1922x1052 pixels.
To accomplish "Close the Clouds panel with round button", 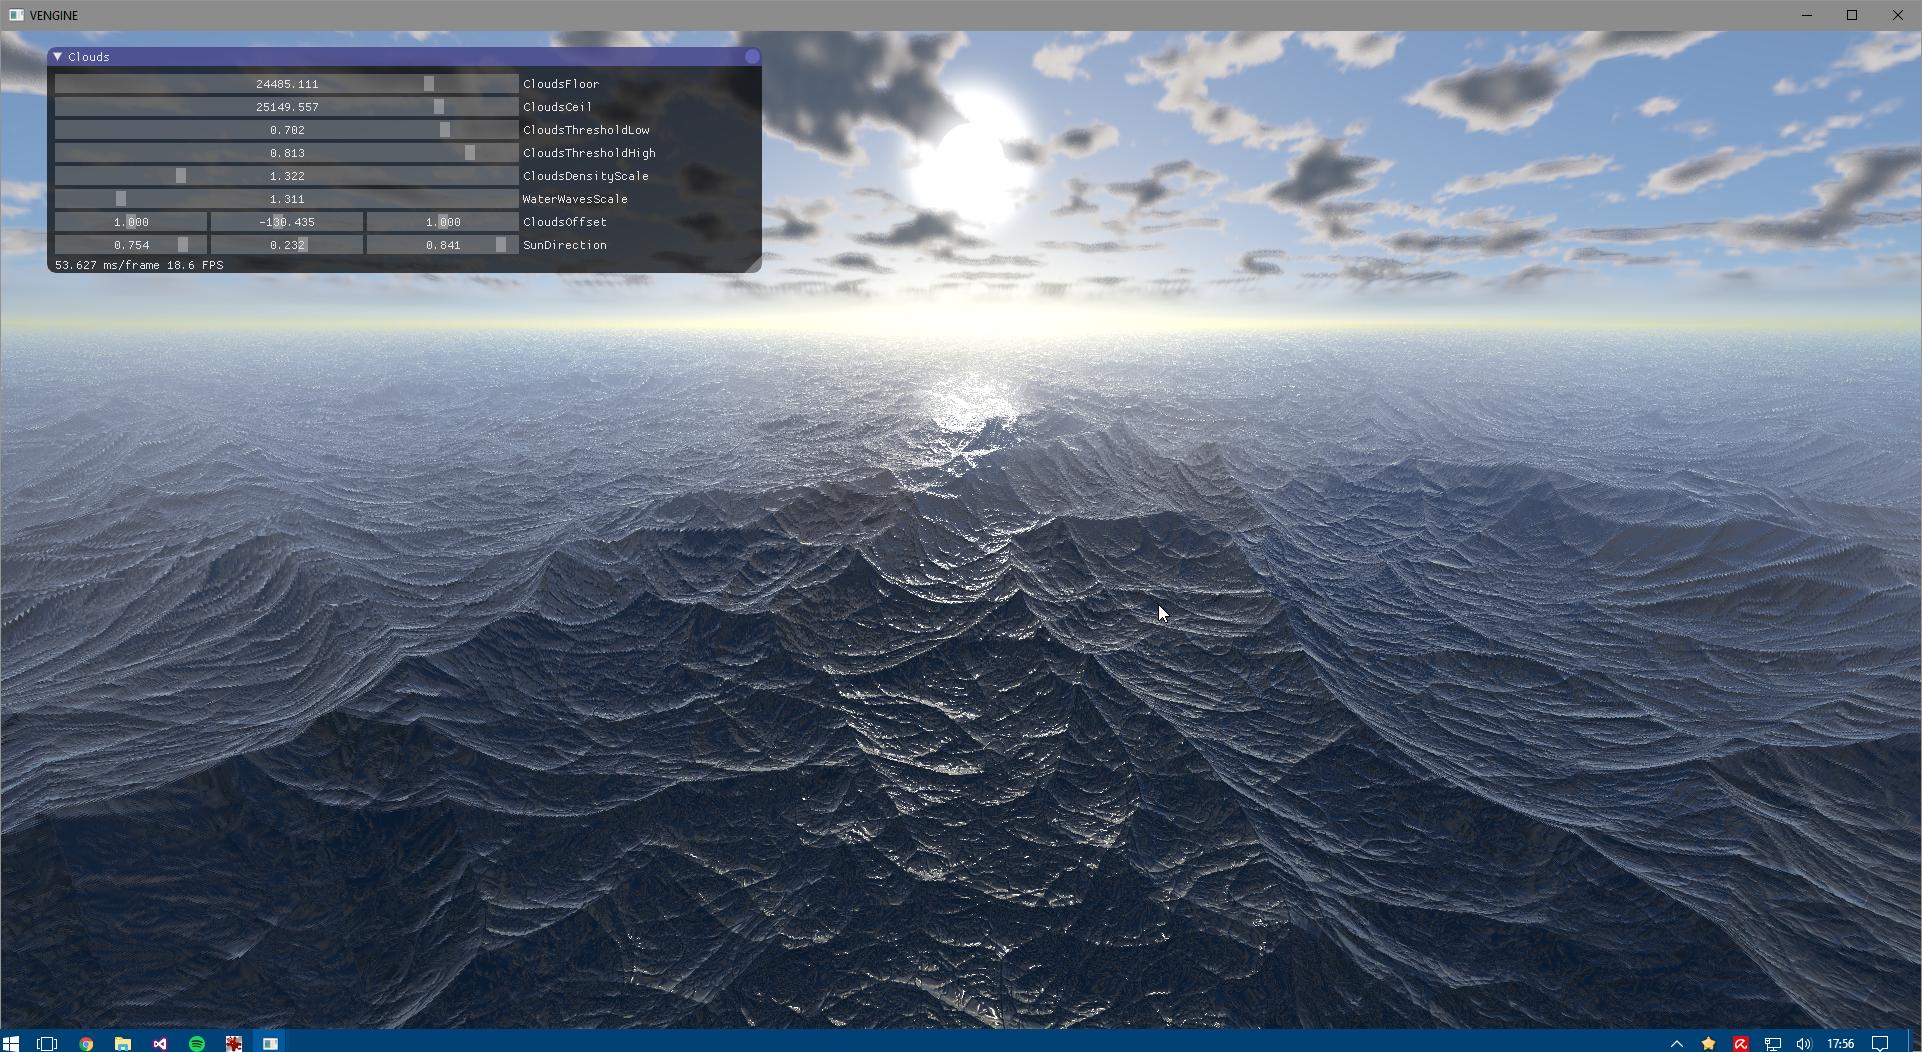I will click(x=752, y=57).
